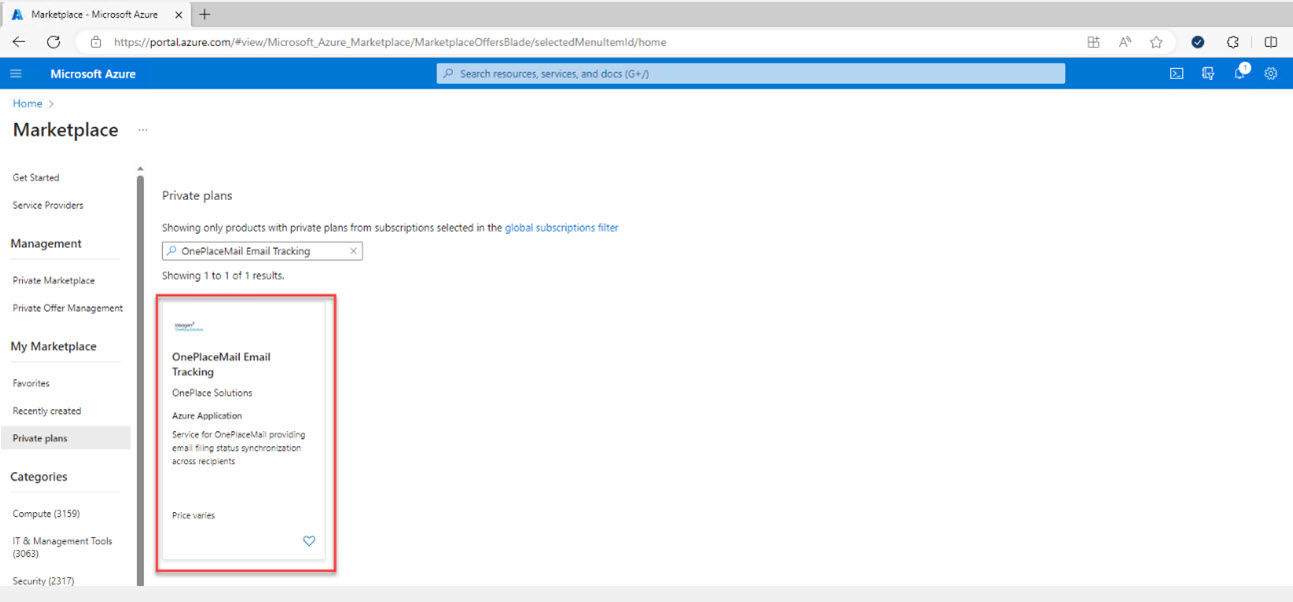Favorite the OnePlaceMail Email Tracking offer
The width and height of the screenshot is (1293, 602).
tap(309, 541)
